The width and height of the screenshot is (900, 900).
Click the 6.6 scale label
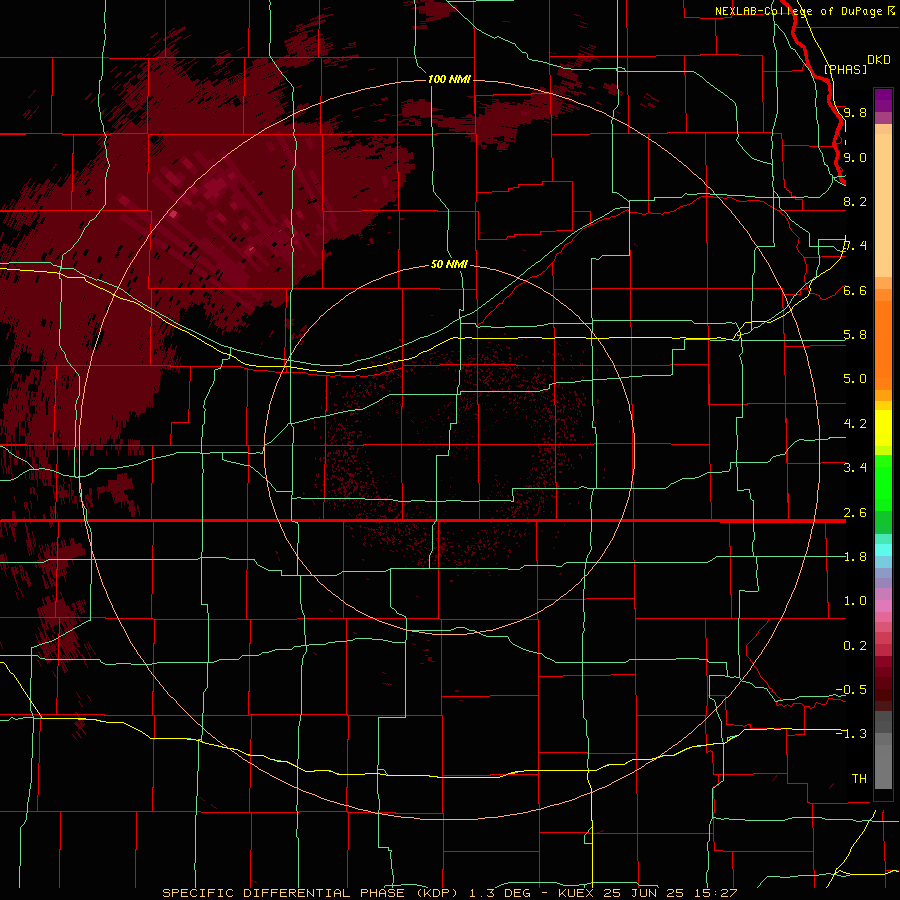[855, 290]
